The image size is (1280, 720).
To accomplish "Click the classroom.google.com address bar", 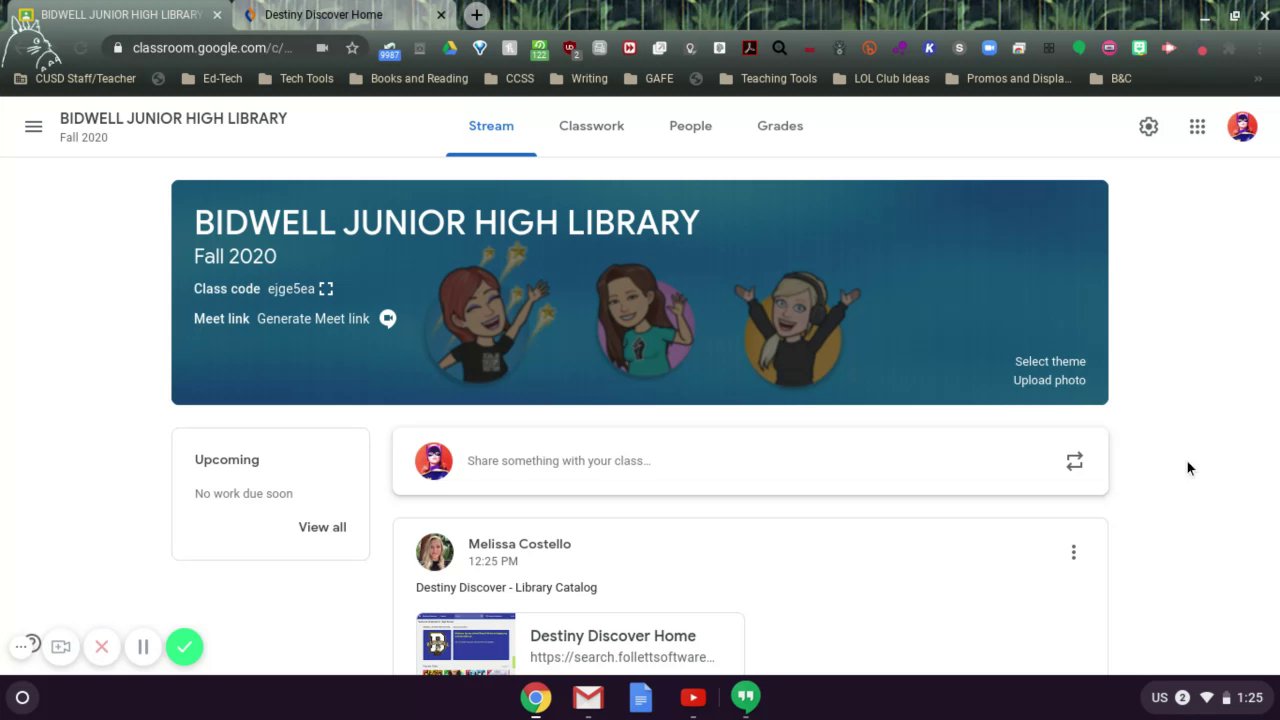I will [x=212, y=48].
